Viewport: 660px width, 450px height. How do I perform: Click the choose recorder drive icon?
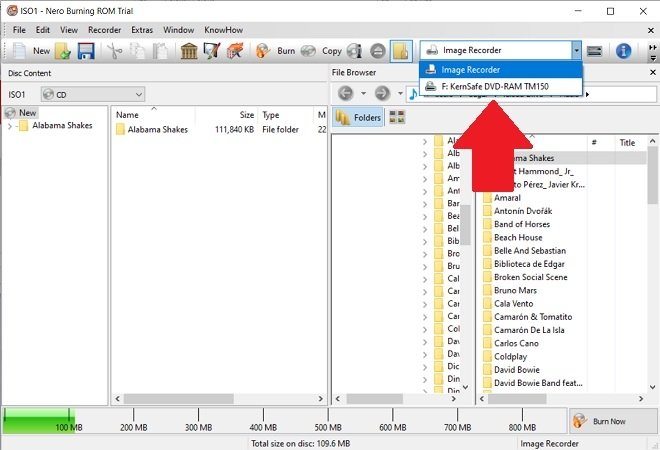(x=594, y=51)
